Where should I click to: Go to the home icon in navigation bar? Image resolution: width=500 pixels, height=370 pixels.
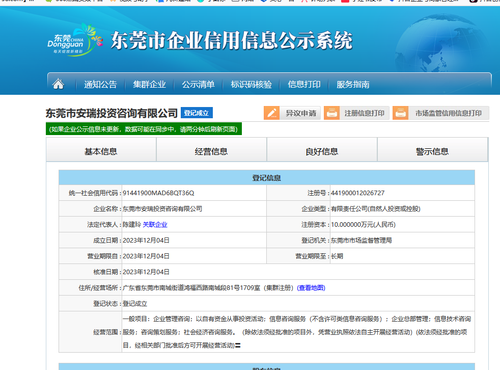pyautogui.click(x=58, y=84)
